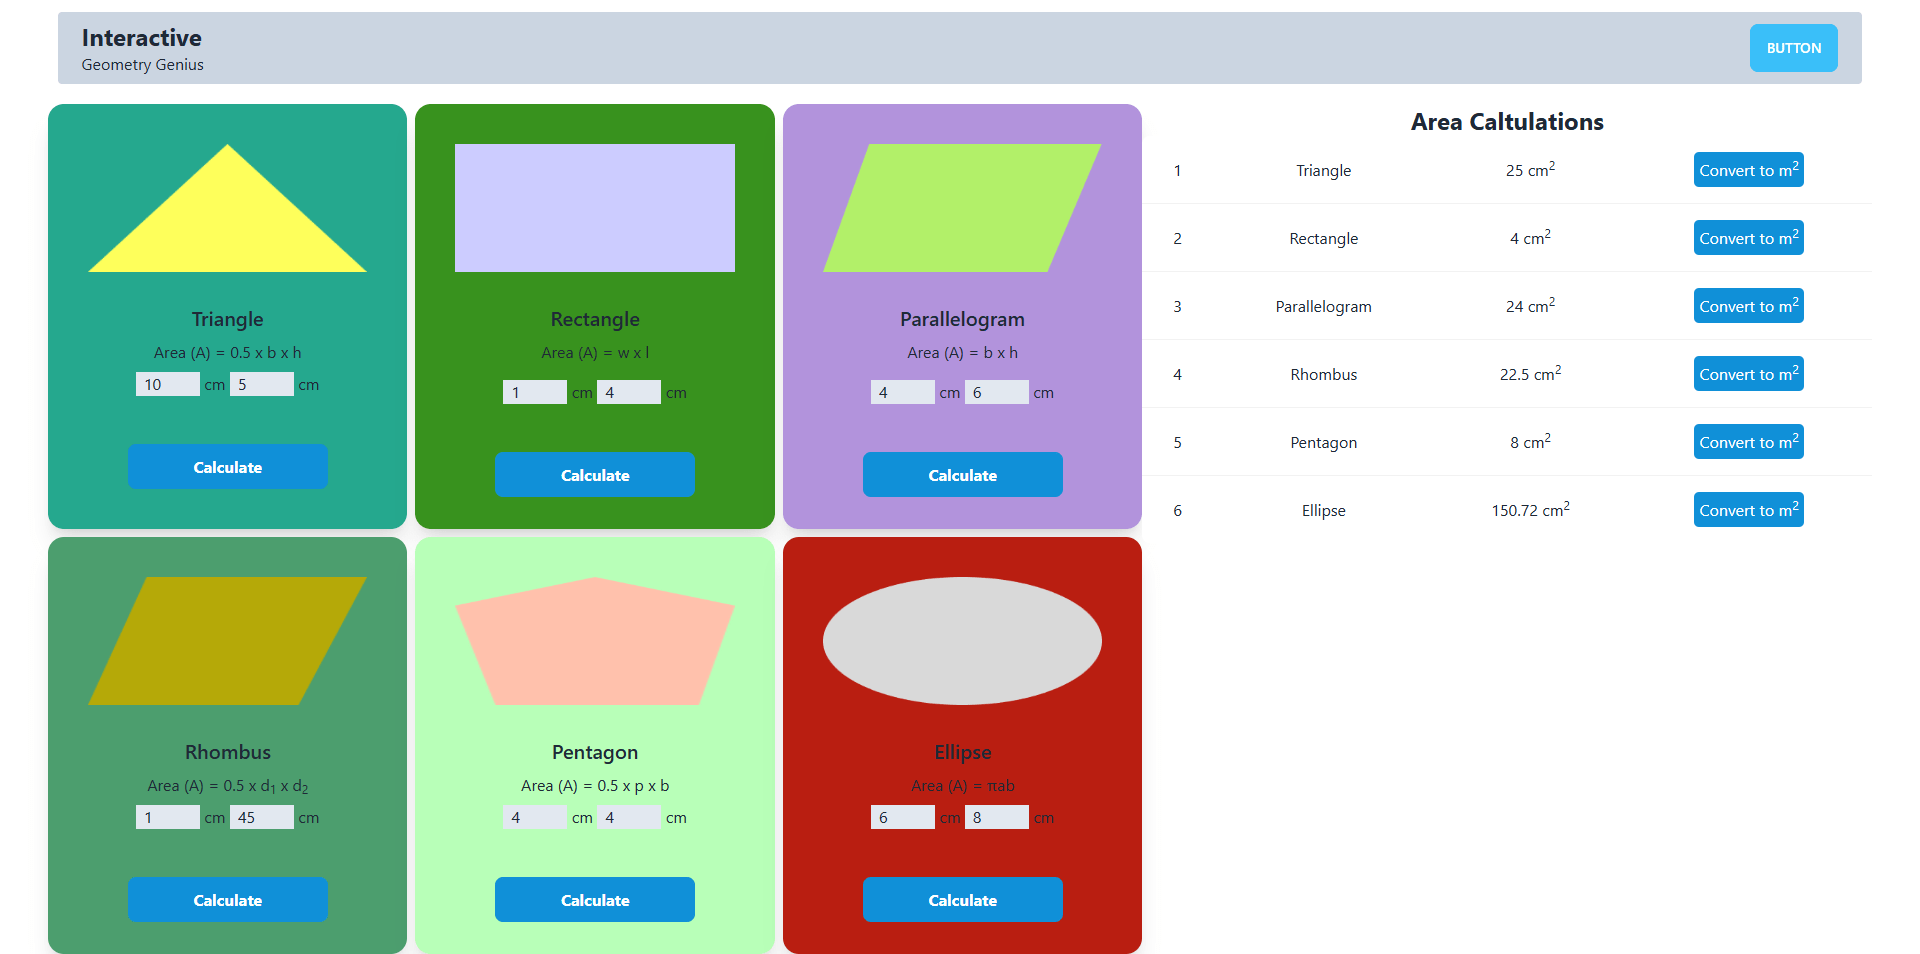Viewport: 1920px width, 954px height.
Task: Click the Ellipse input showing 8
Action: (x=996, y=818)
